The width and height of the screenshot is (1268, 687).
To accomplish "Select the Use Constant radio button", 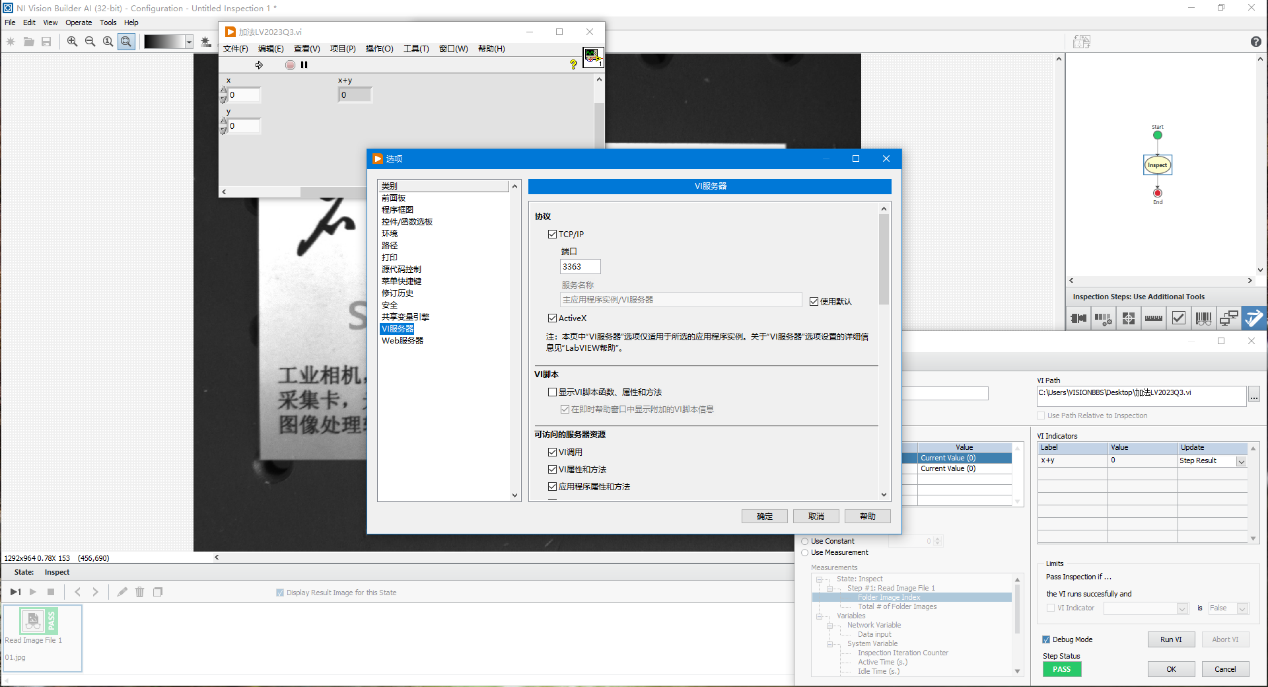I will pos(805,541).
